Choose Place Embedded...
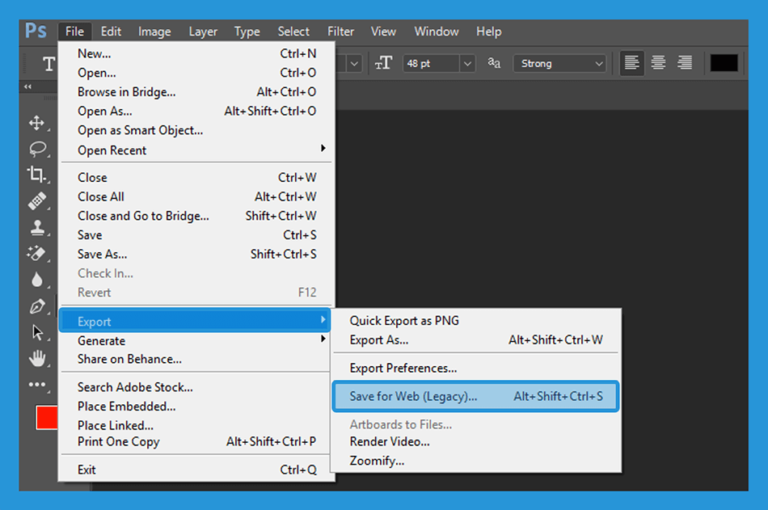This screenshot has height=510, width=768. pyautogui.click(x=196, y=406)
